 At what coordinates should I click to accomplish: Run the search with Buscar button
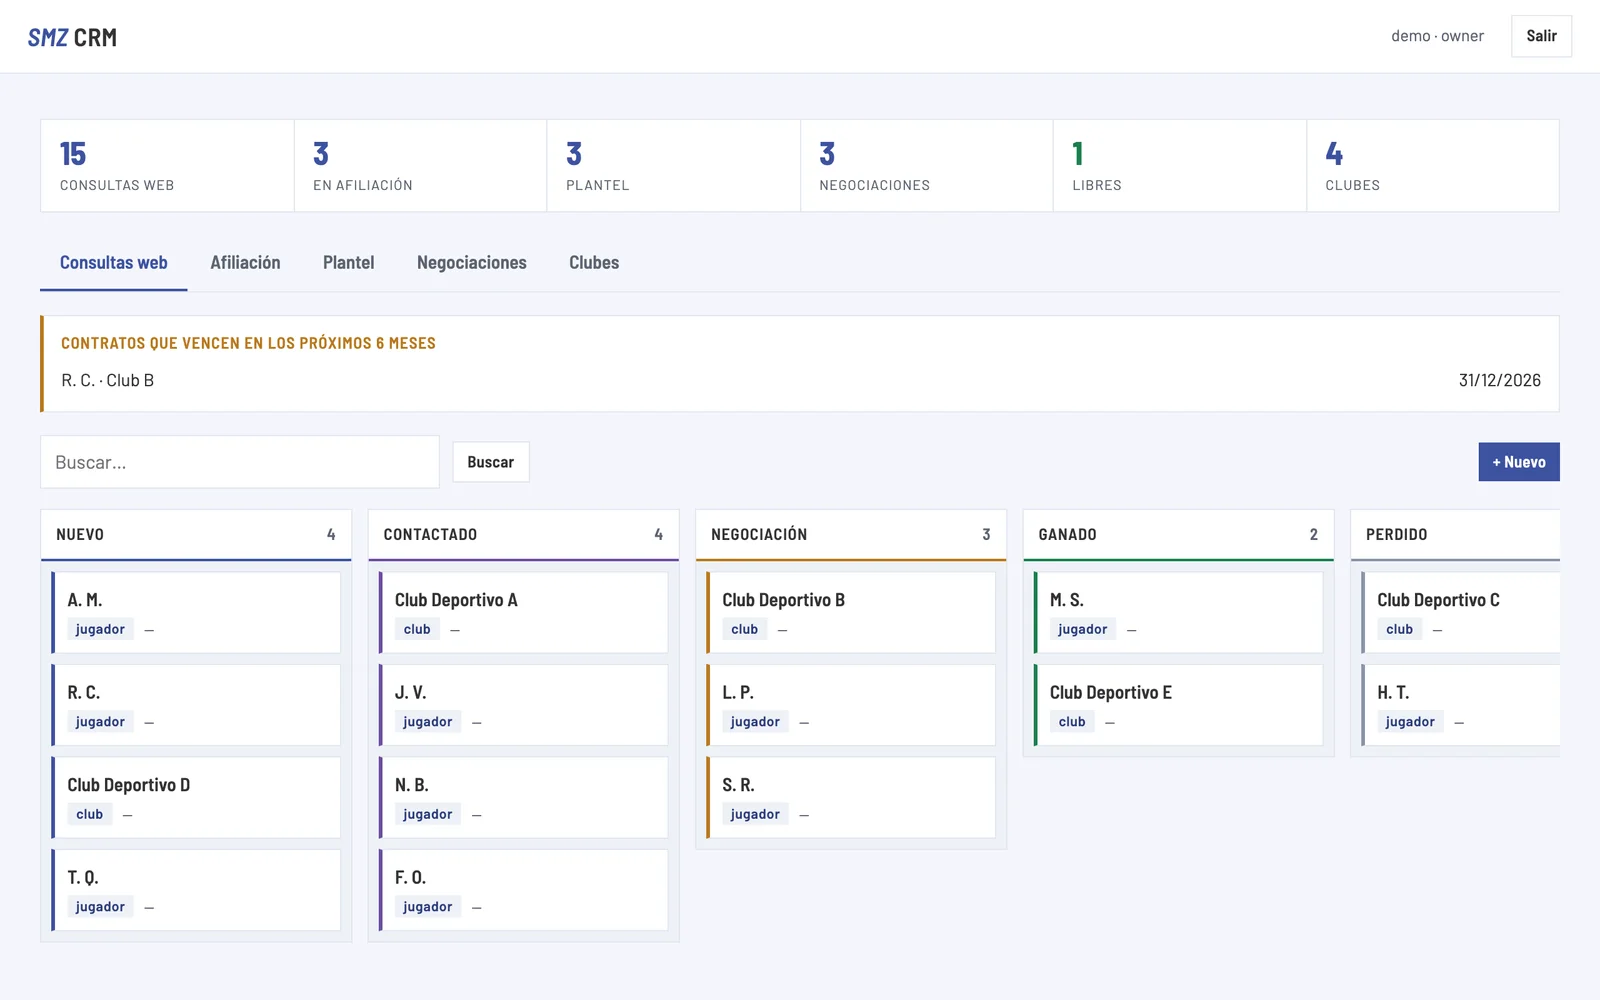point(491,462)
